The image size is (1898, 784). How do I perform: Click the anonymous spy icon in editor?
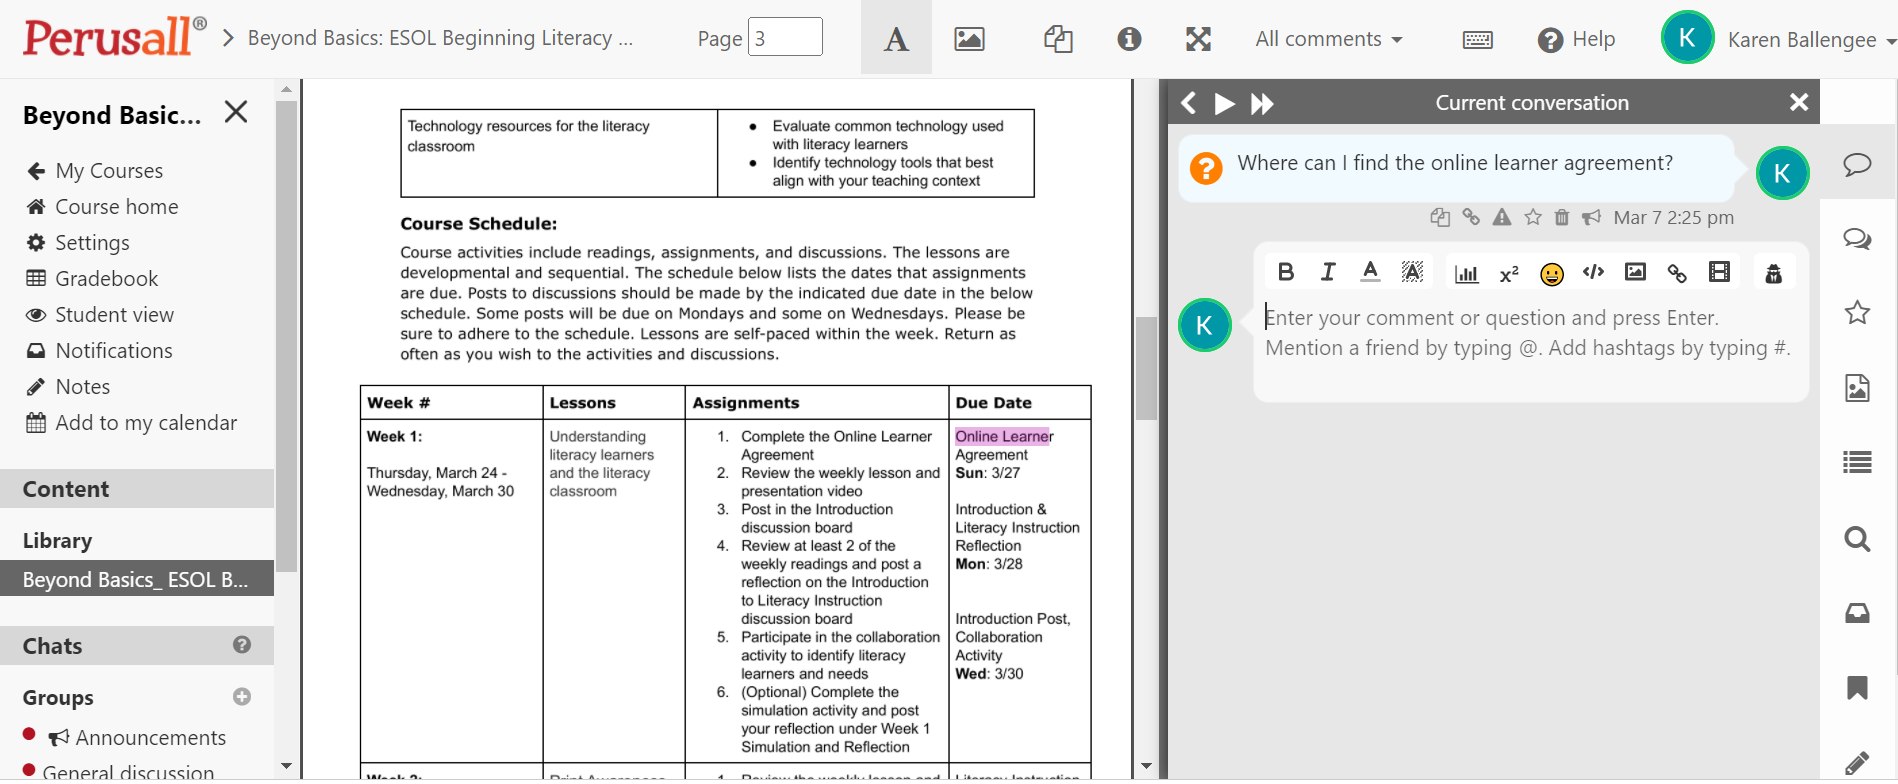(x=1773, y=273)
